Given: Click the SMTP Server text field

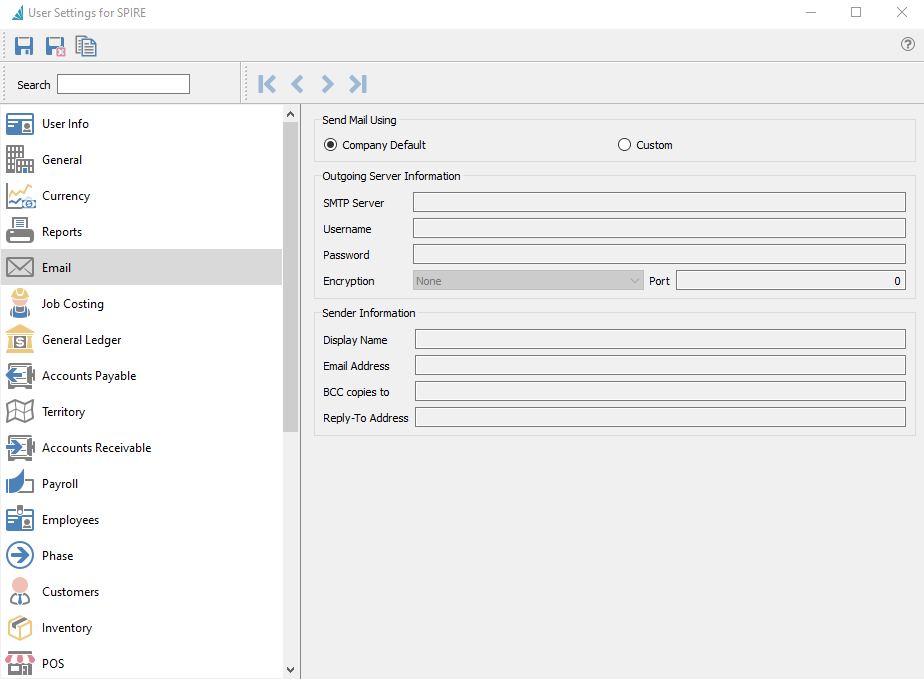Looking at the screenshot, I should pos(659,203).
